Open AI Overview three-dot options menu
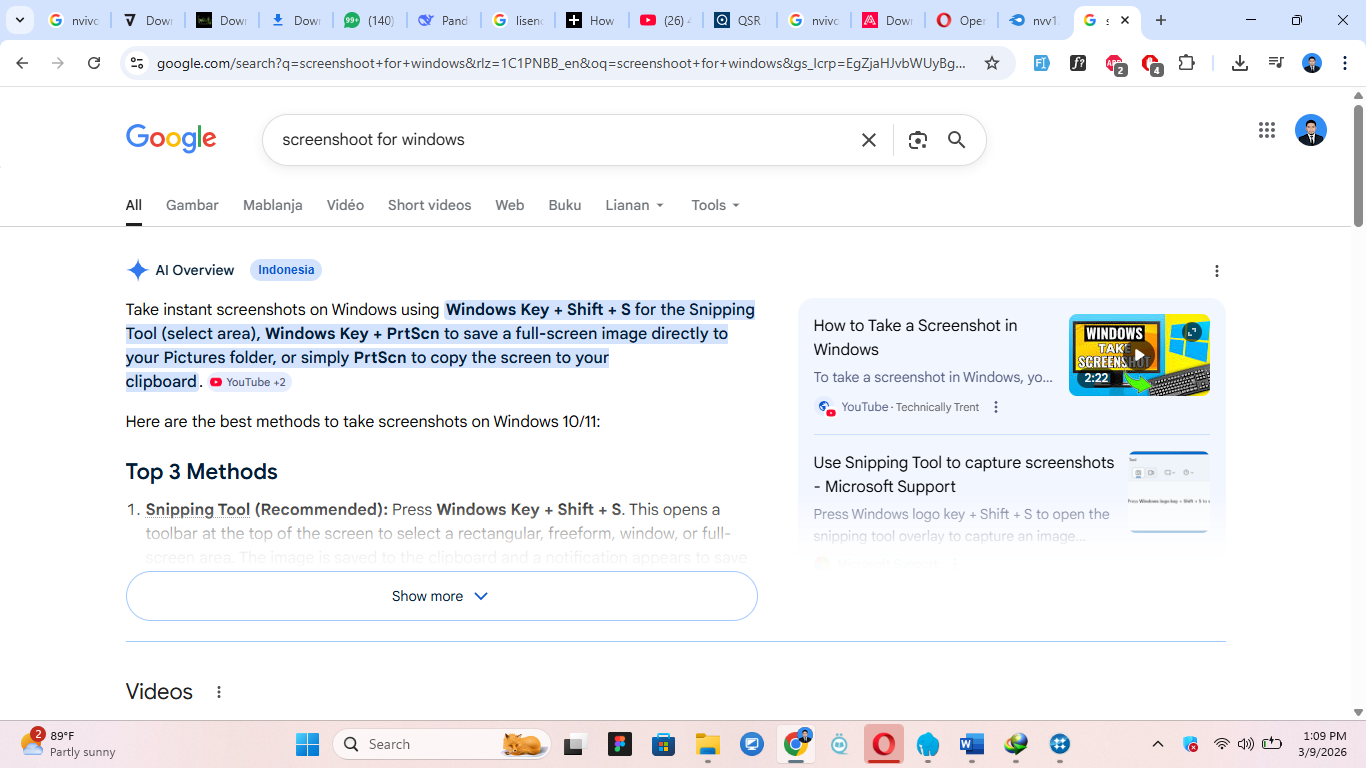 [x=1217, y=271]
